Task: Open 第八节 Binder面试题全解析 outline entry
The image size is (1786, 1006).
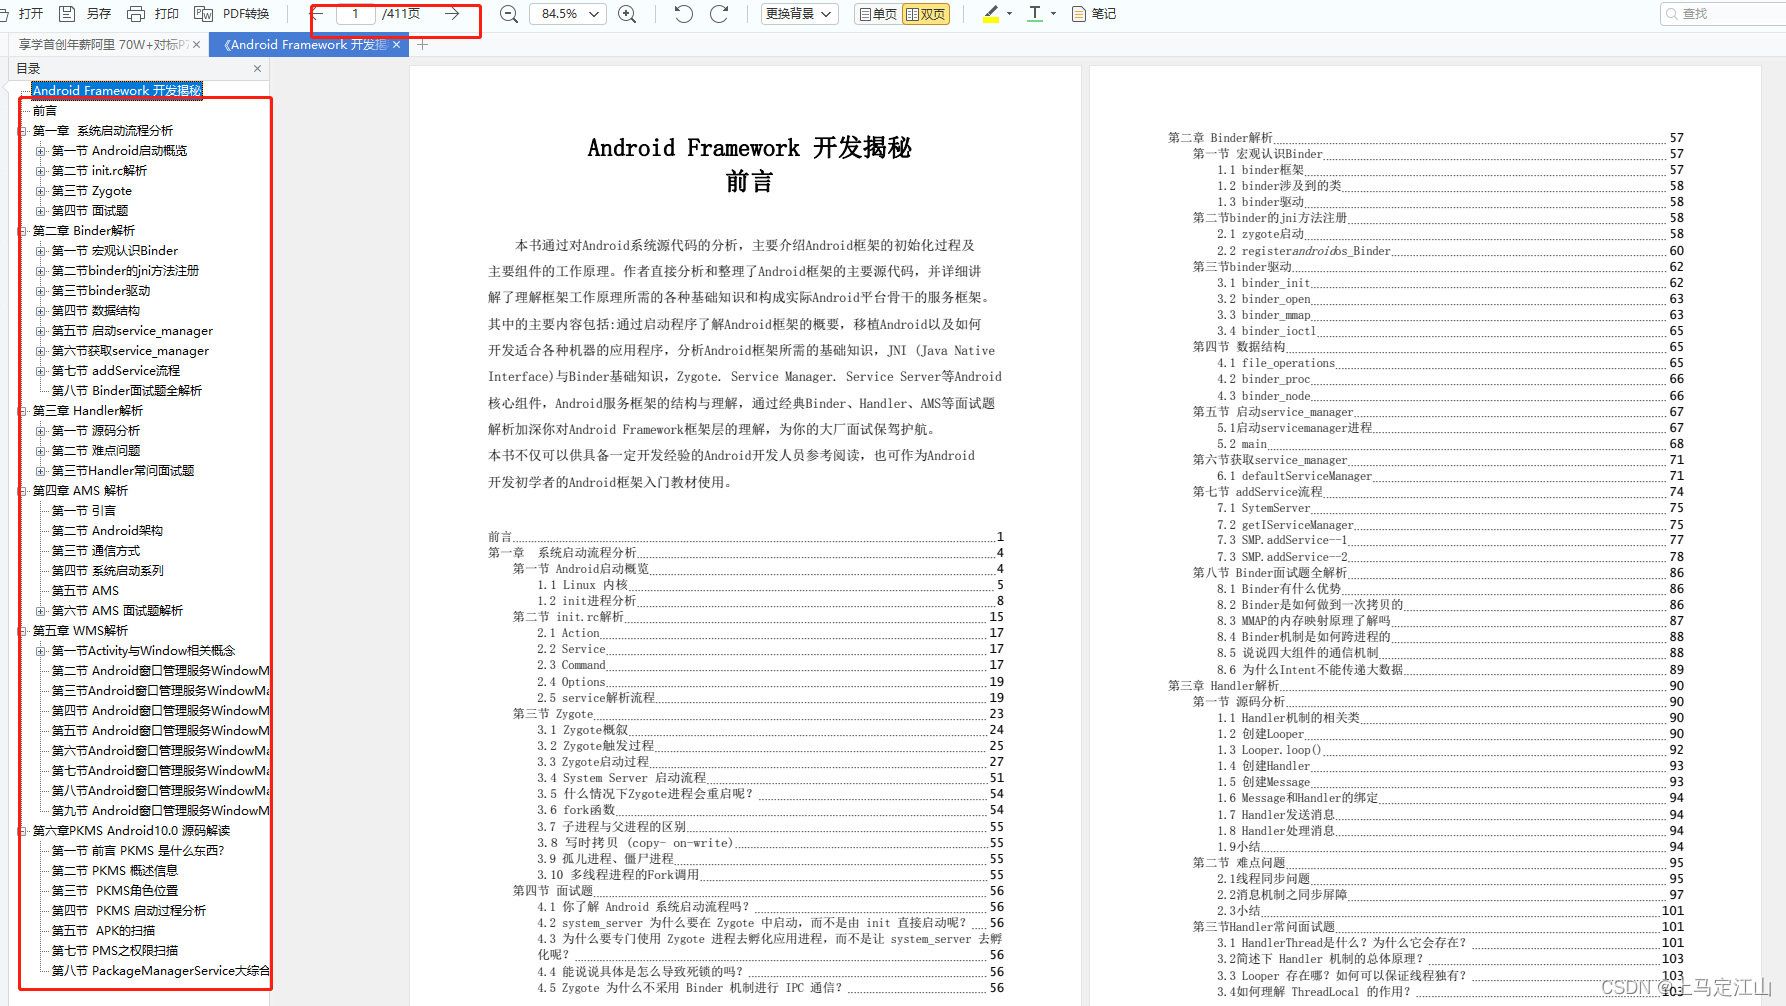Action: (x=127, y=391)
